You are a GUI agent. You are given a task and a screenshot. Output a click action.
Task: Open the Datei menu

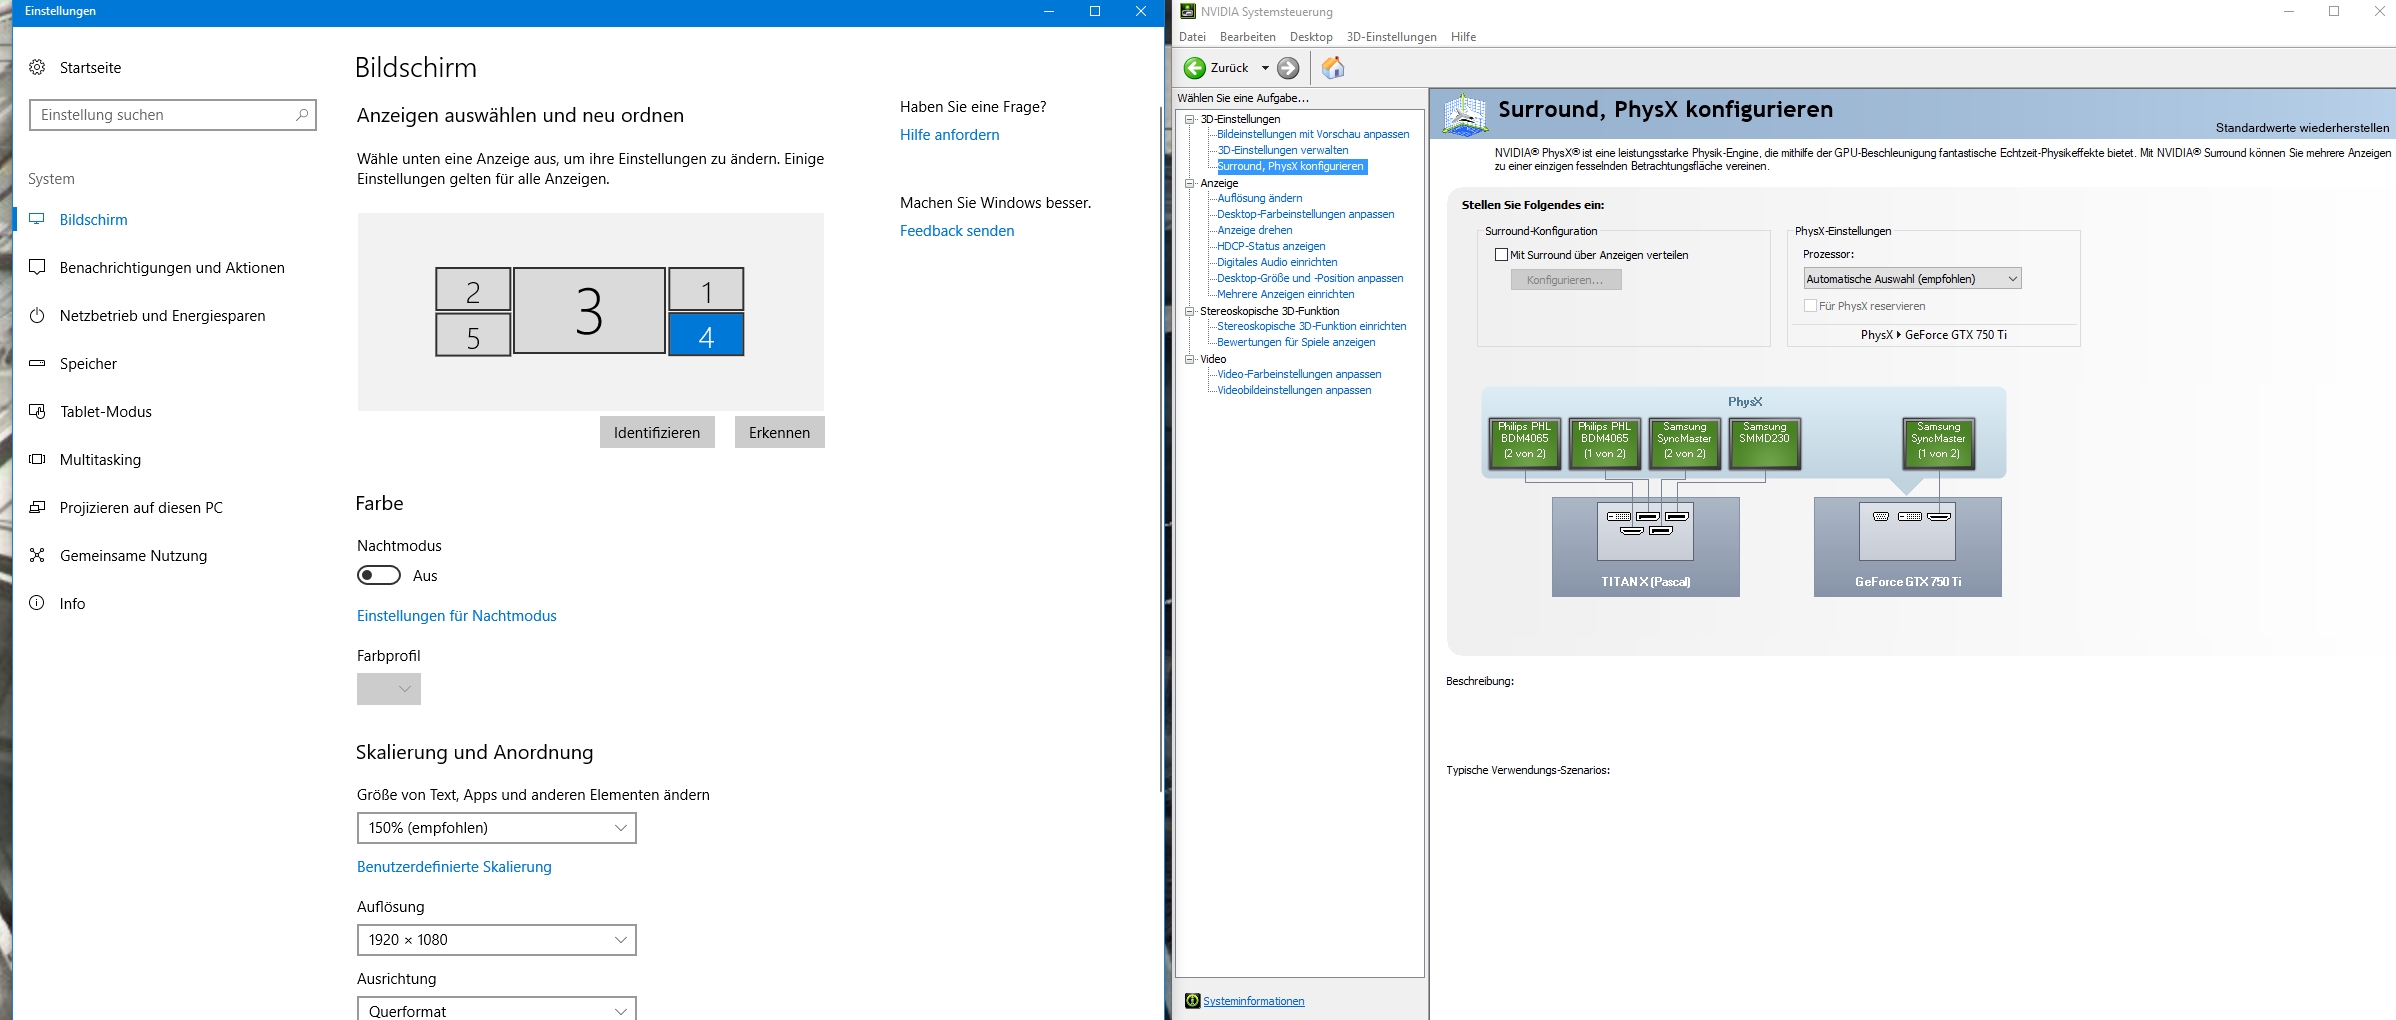tap(1192, 37)
